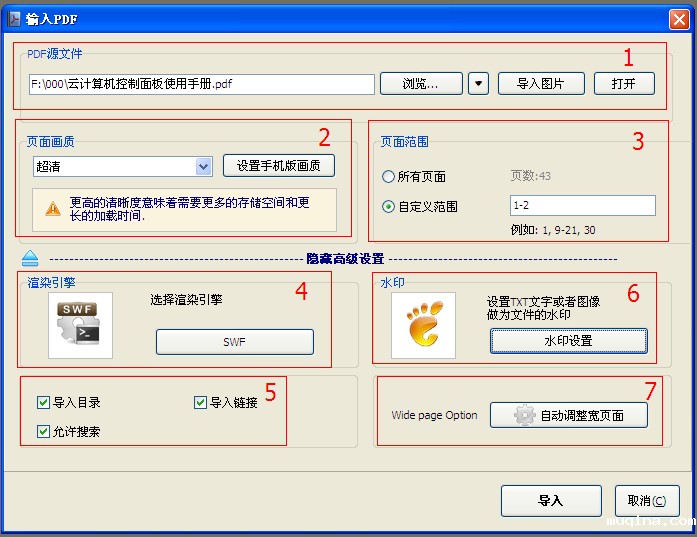Click the warning triangle icon

point(53,209)
